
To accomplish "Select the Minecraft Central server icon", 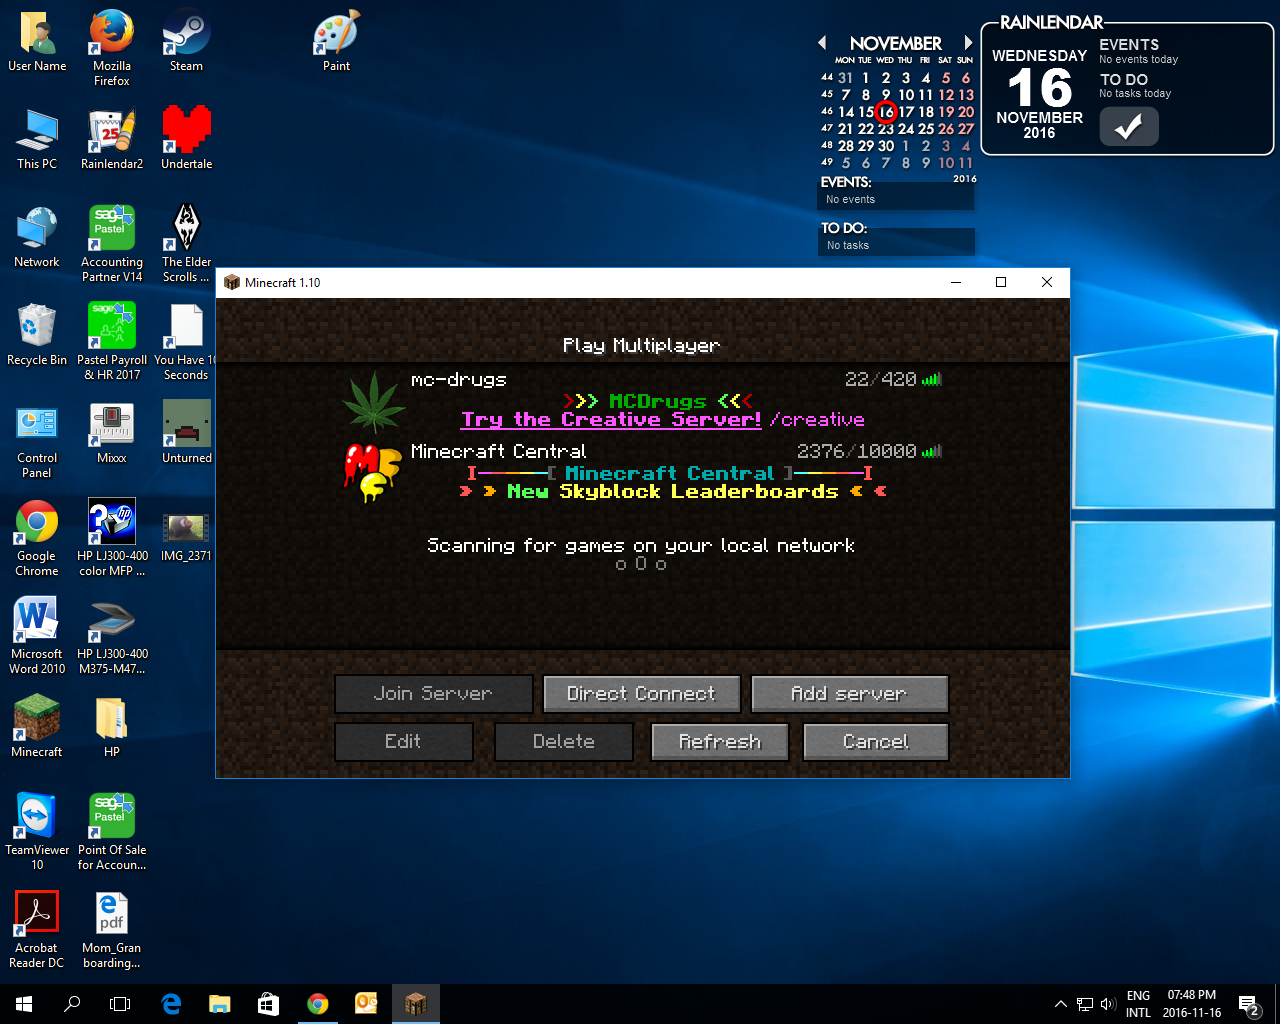I will pos(374,471).
